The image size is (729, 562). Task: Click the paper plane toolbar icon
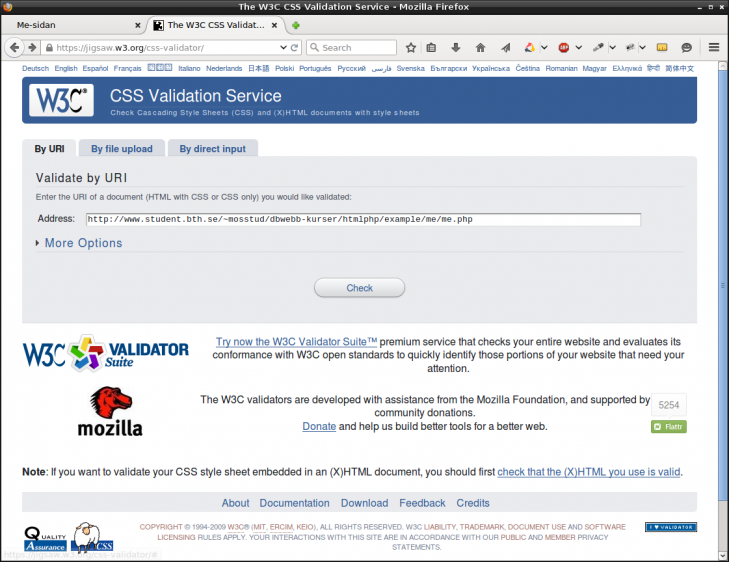pos(505,47)
